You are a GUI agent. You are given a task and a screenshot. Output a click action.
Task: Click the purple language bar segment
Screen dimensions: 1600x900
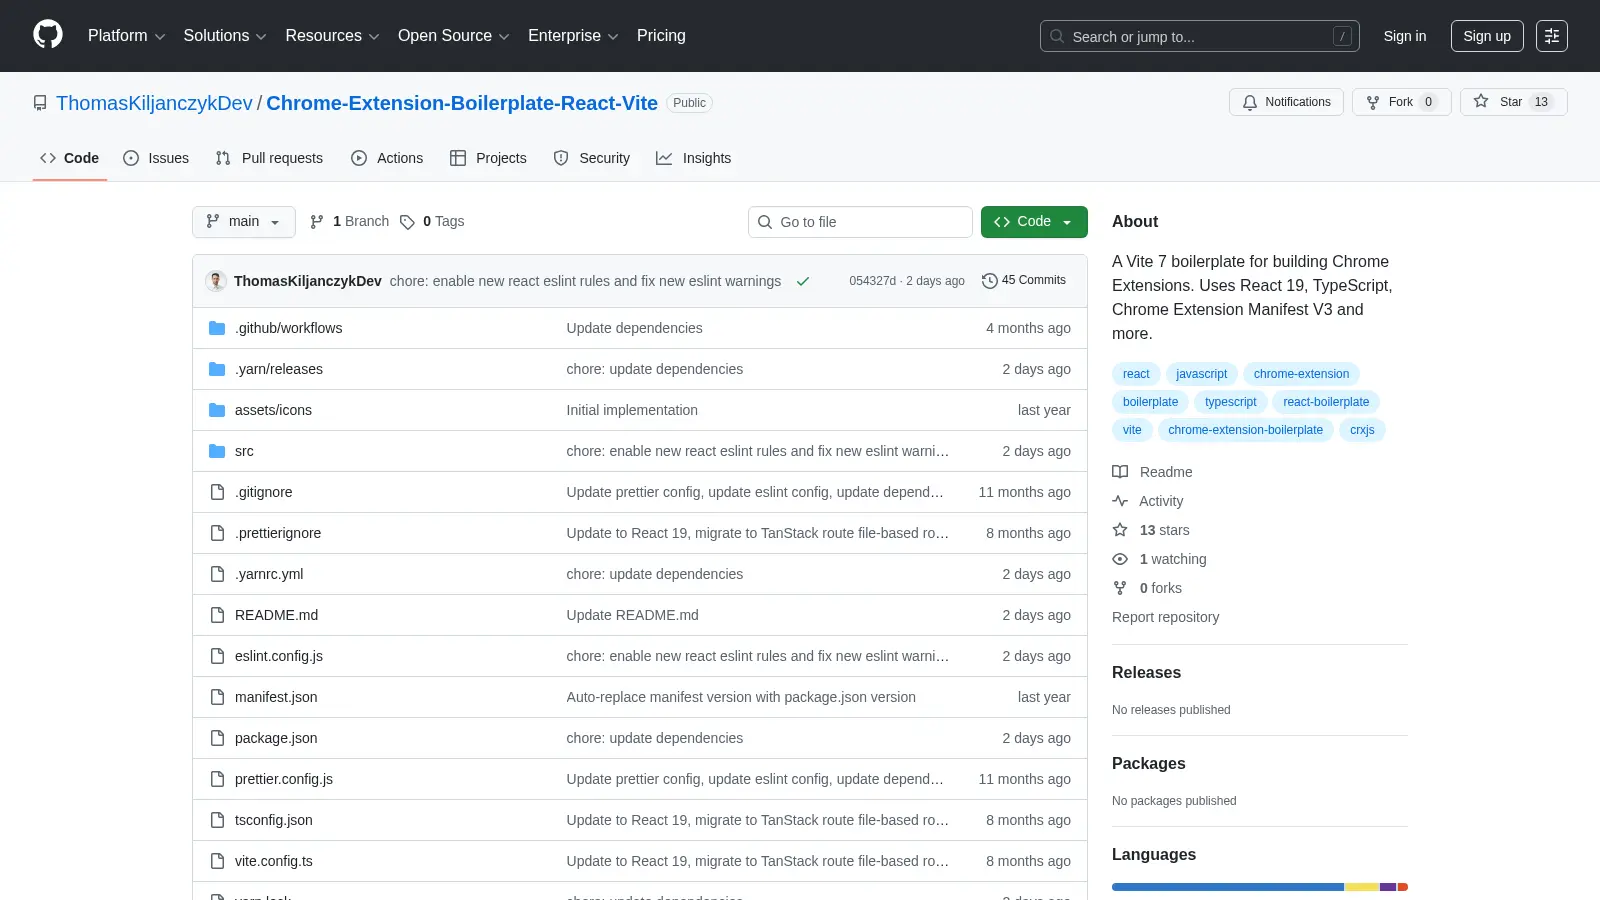click(1388, 887)
